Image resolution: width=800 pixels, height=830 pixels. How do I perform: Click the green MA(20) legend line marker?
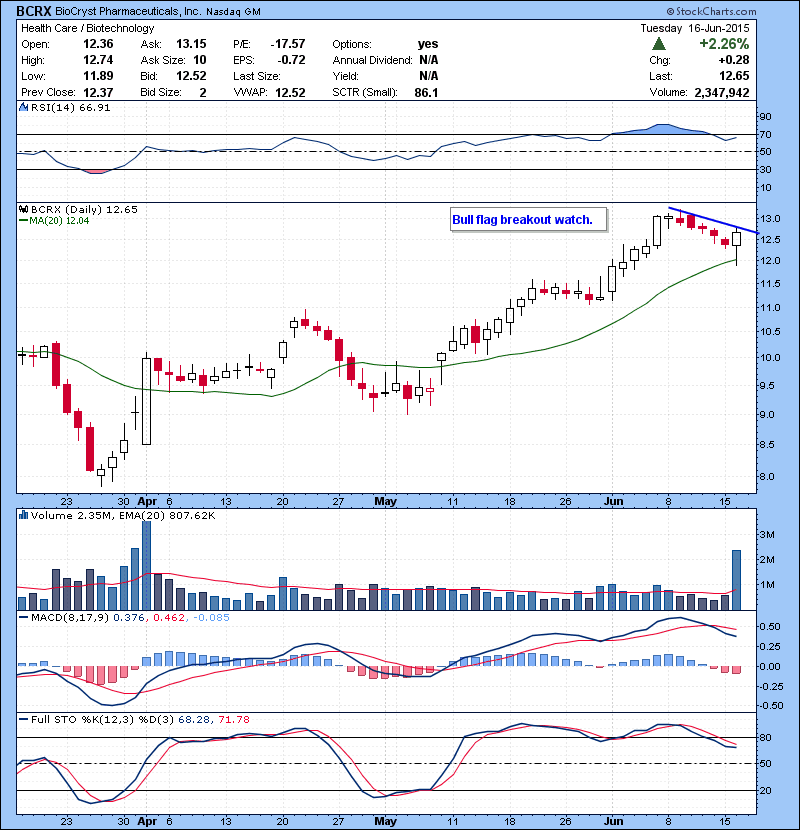[23, 221]
